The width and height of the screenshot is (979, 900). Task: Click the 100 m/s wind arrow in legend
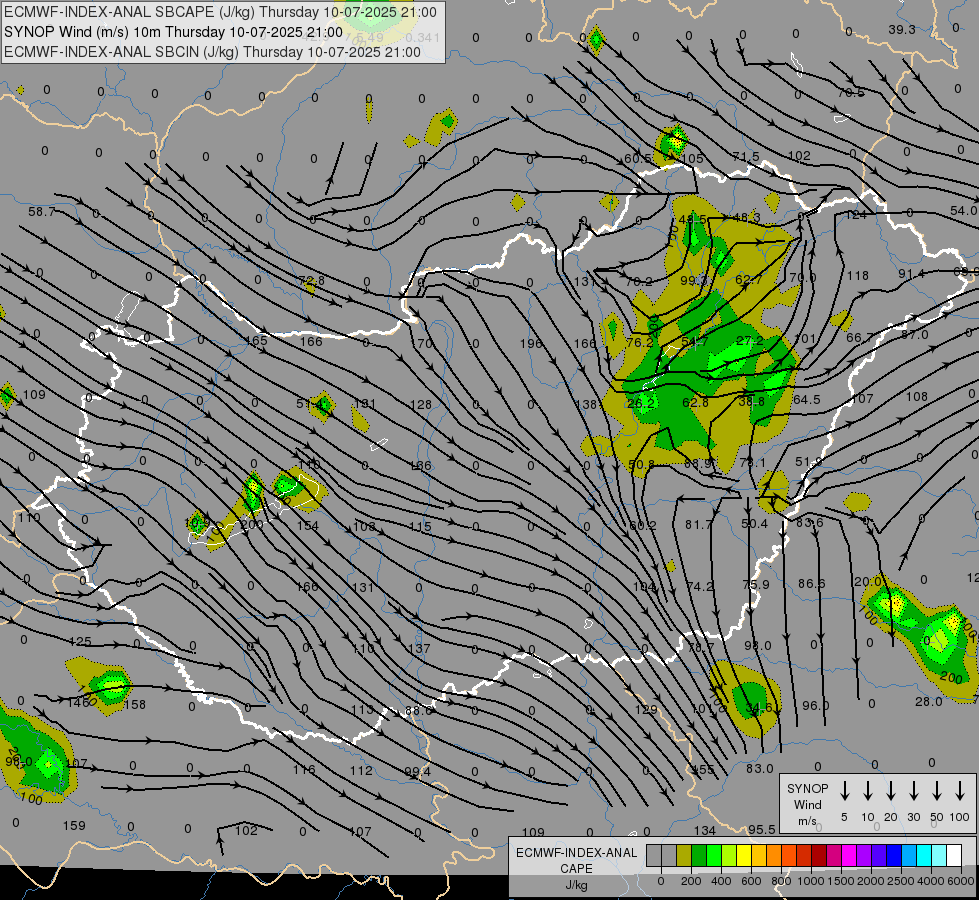[960, 791]
